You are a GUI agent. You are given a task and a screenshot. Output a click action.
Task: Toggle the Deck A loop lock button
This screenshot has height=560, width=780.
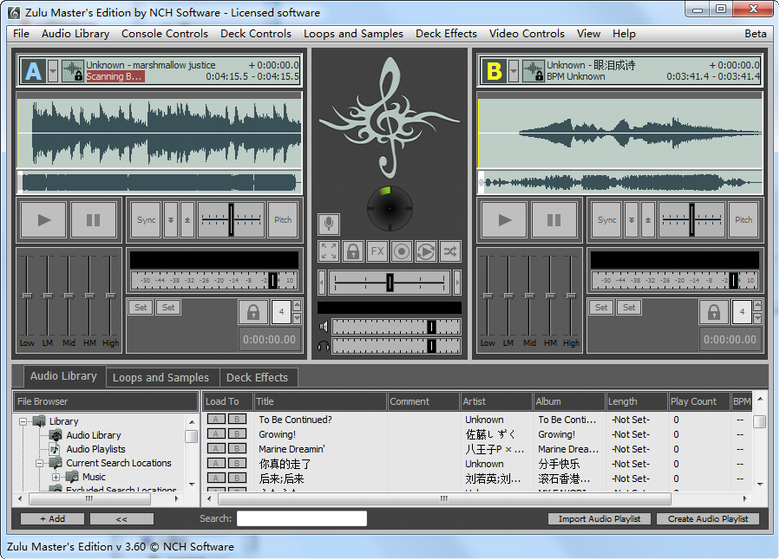click(x=253, y=312)
